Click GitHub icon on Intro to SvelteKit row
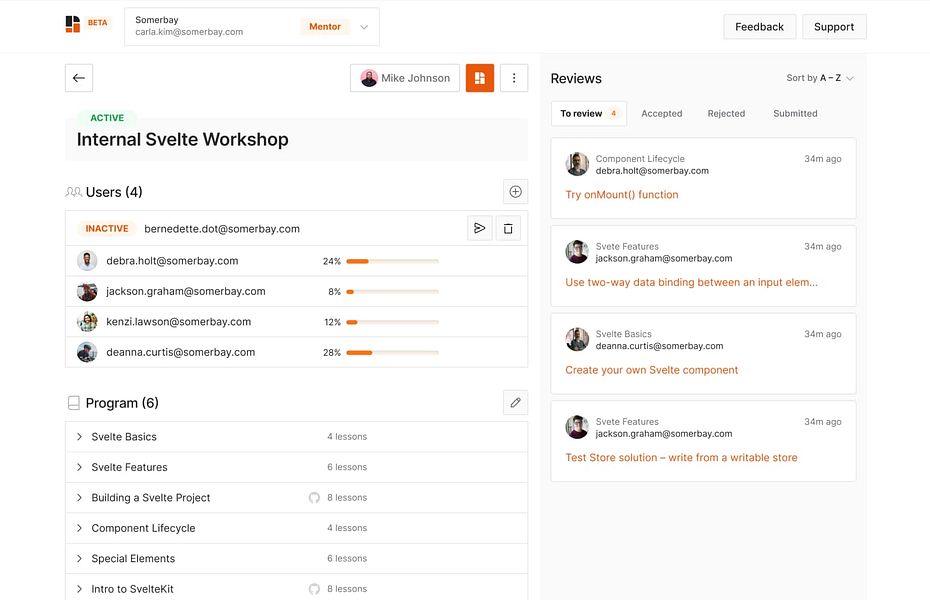Image resolution: width=930 pixels, height=600 pixels. [x=314, y=589]
